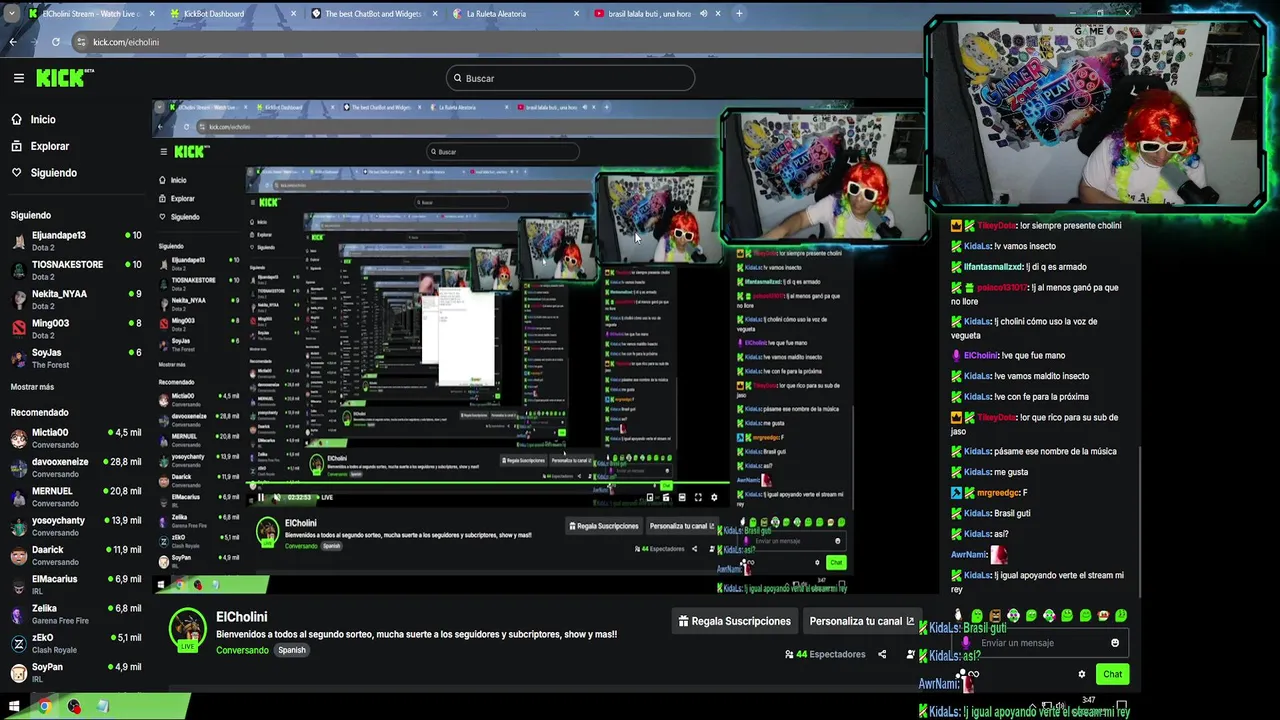Open davooxeneize recommended channel
This screenshot has height=720, width=1280.
[76, 467]
